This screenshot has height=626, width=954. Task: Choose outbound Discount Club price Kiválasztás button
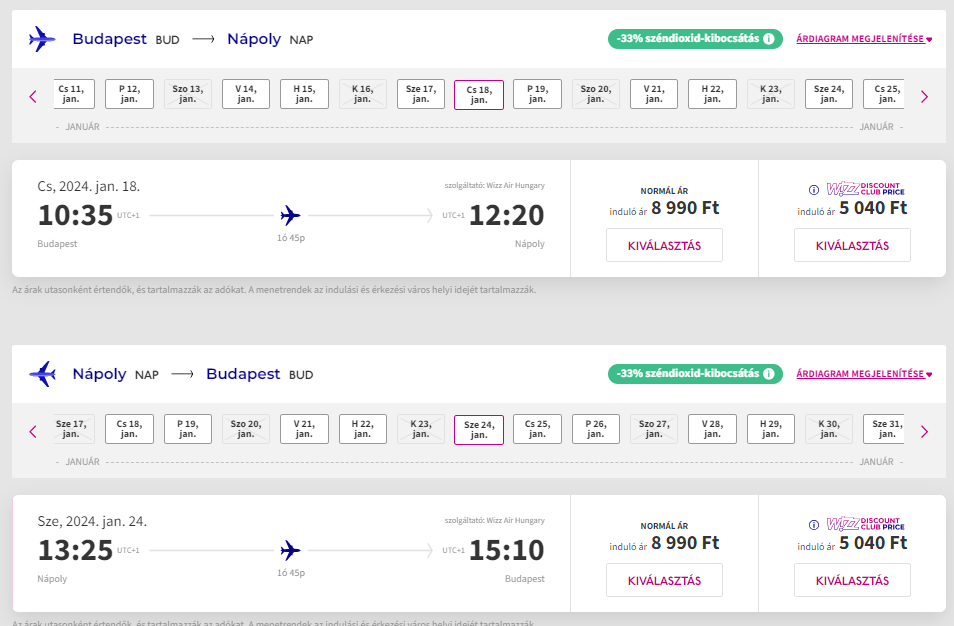click(x=852, y=245)
